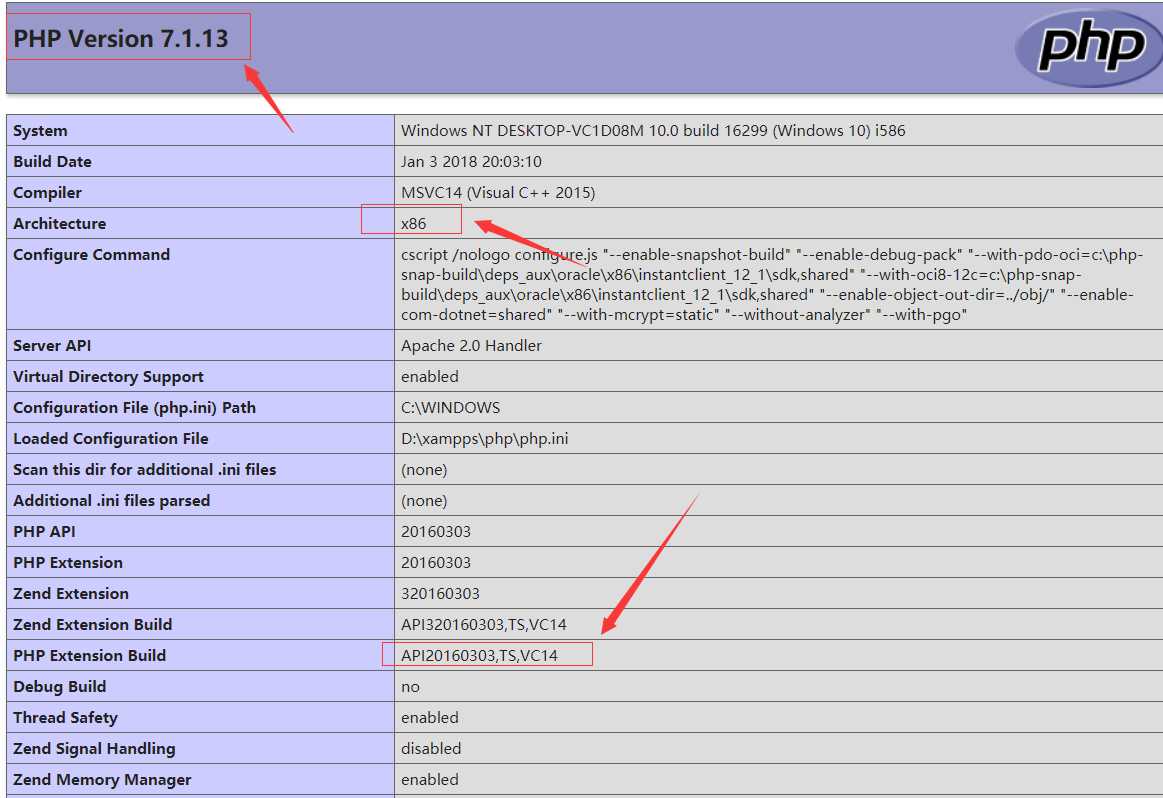Click the PHP Extension label
Image resolution: width=1163 pixels, height=798 pixels.
pos(67,564)
